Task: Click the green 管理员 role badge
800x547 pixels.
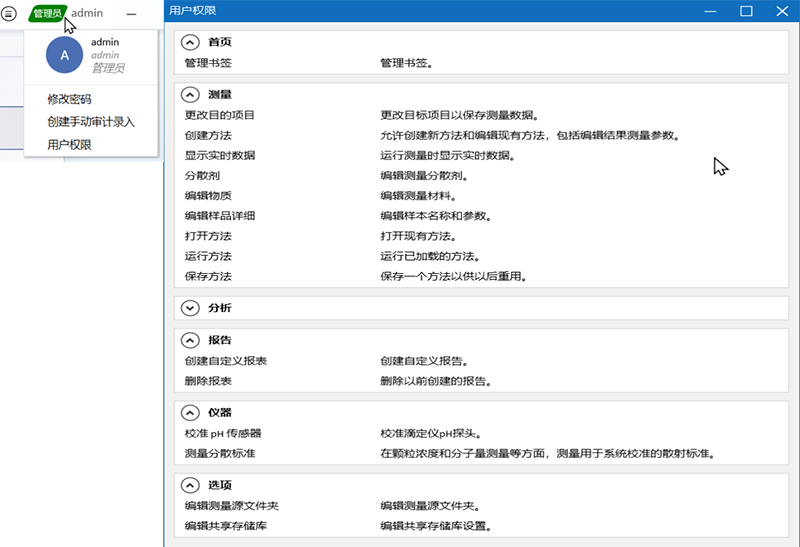Action: coord(47,13)
